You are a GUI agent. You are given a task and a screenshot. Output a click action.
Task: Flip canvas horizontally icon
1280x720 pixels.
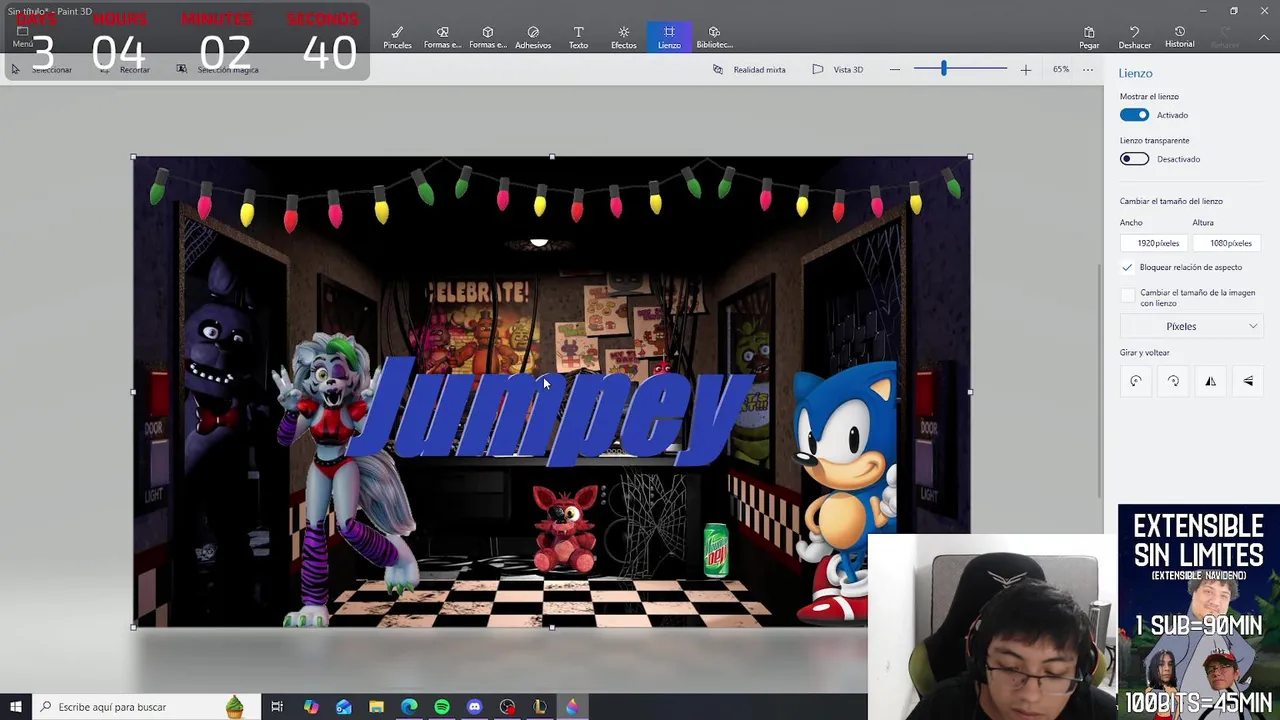(x=1210, y=381)
